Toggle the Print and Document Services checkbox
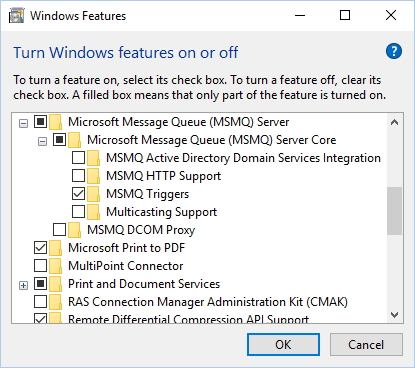Viewport: 415px width, 368px height. tap(40, 284)
